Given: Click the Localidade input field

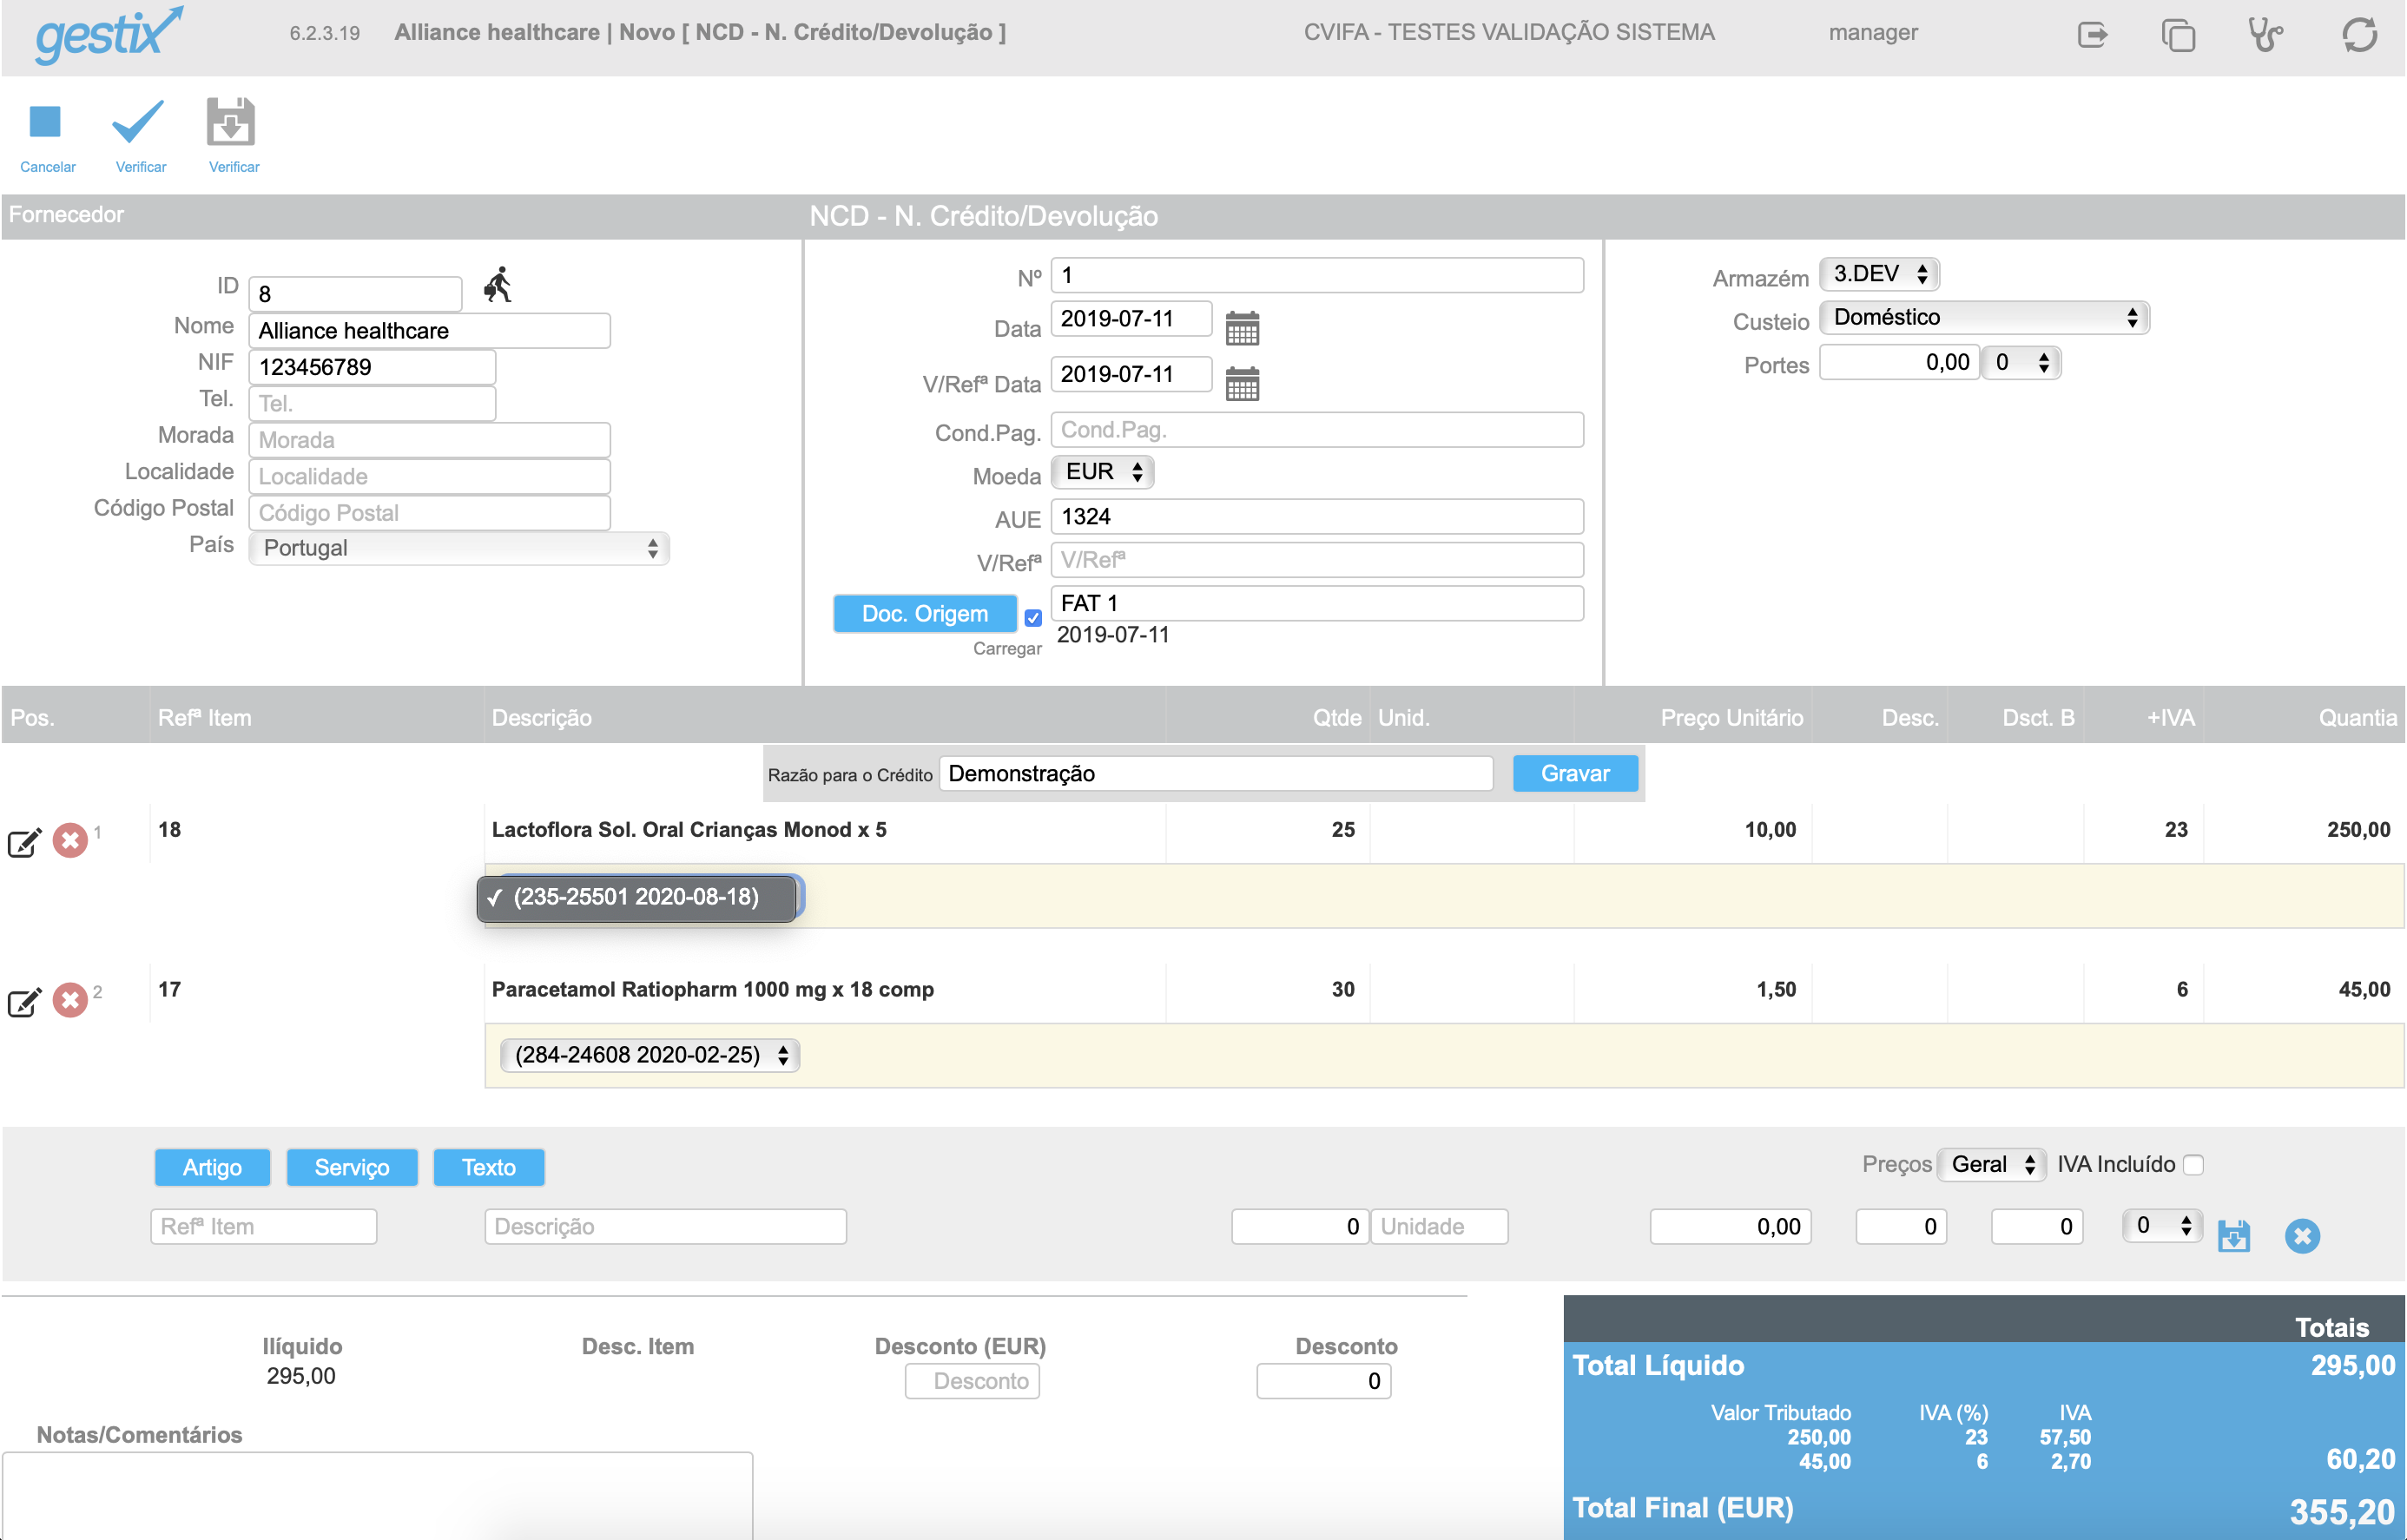Looking at the screenshot, I should click(430, 477).
